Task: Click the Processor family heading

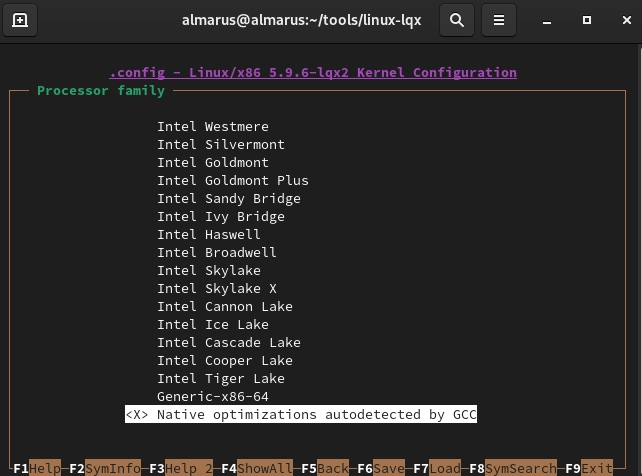Action: tap(101, 90)
